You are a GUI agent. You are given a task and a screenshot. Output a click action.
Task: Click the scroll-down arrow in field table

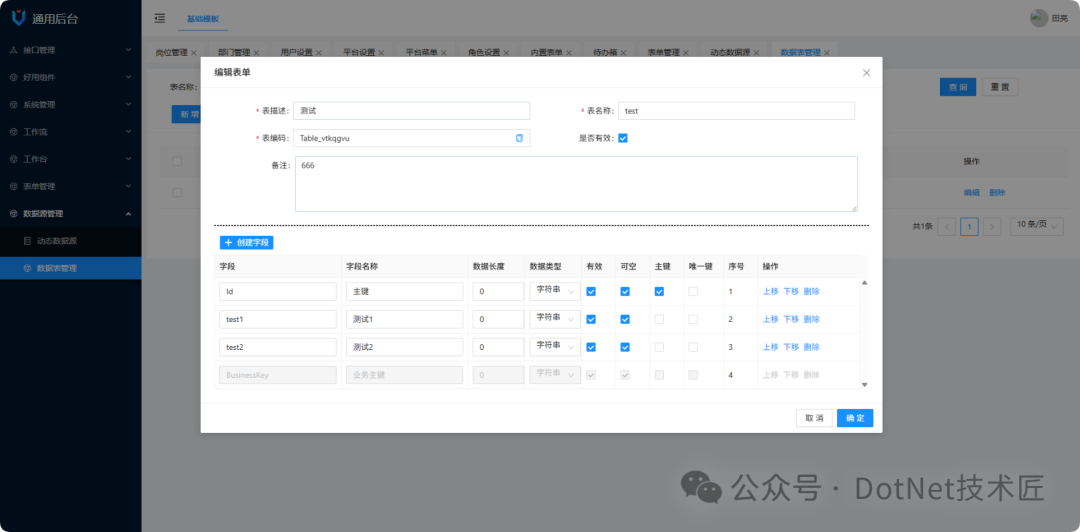pos(865,384)
